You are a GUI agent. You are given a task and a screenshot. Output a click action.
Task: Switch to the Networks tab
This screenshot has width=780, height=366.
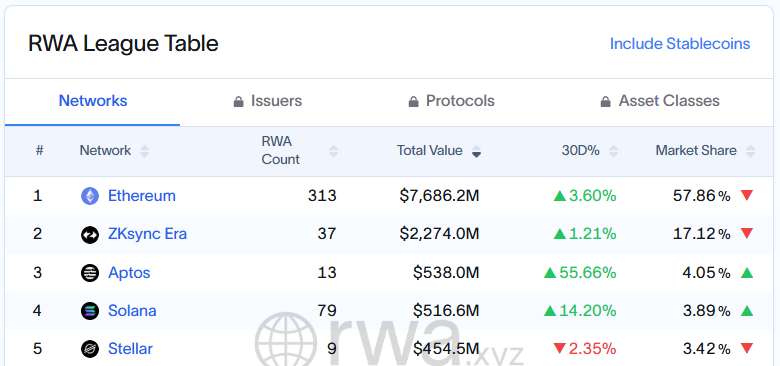pyautogui.click(x=93, y=101)
